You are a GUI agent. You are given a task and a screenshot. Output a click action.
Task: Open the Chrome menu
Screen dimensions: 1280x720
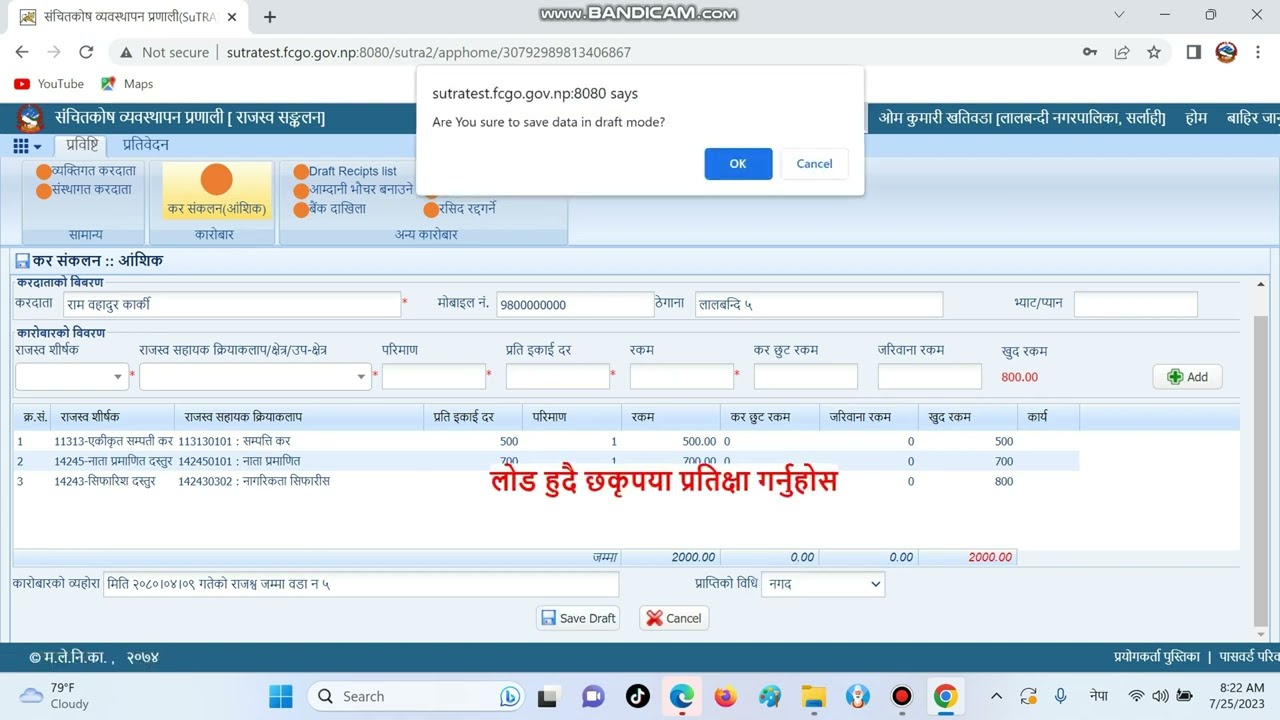[x=1257, y=52]
